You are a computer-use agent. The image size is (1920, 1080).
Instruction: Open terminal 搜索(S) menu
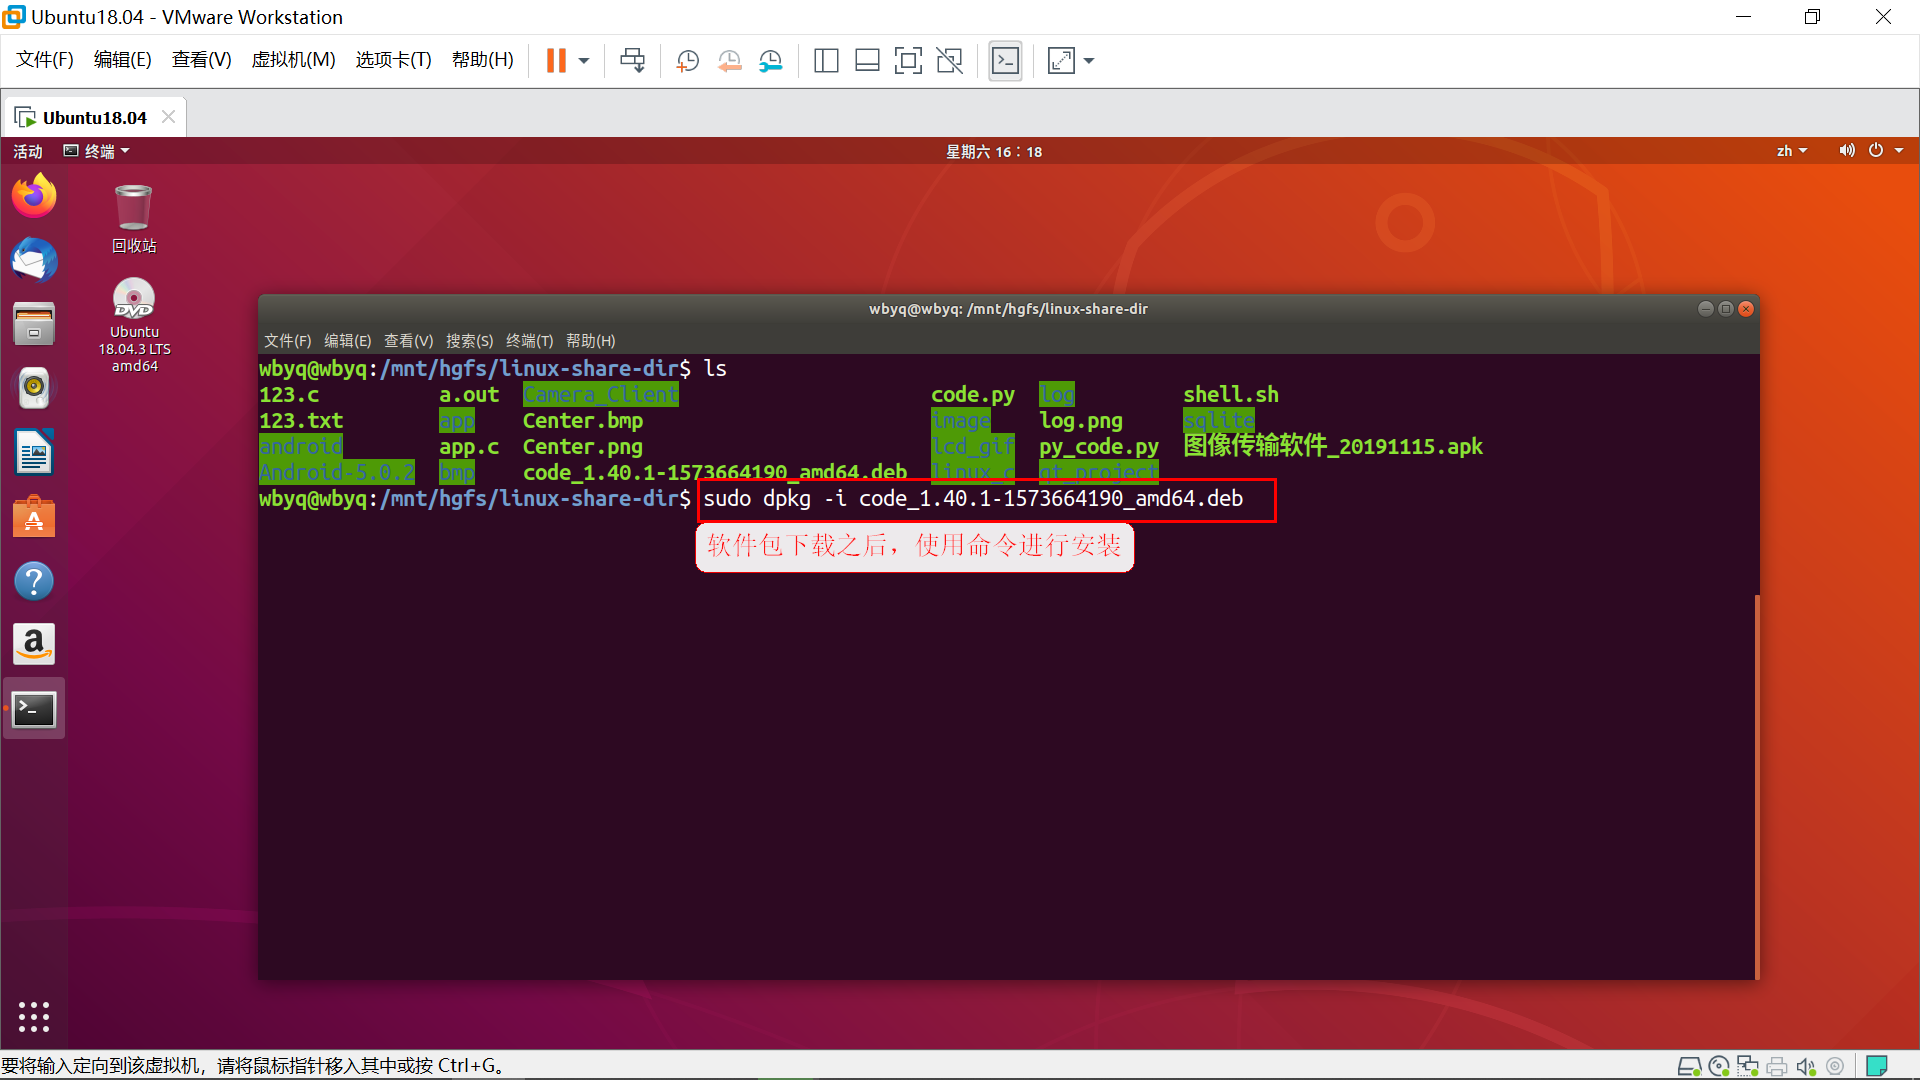469,341
